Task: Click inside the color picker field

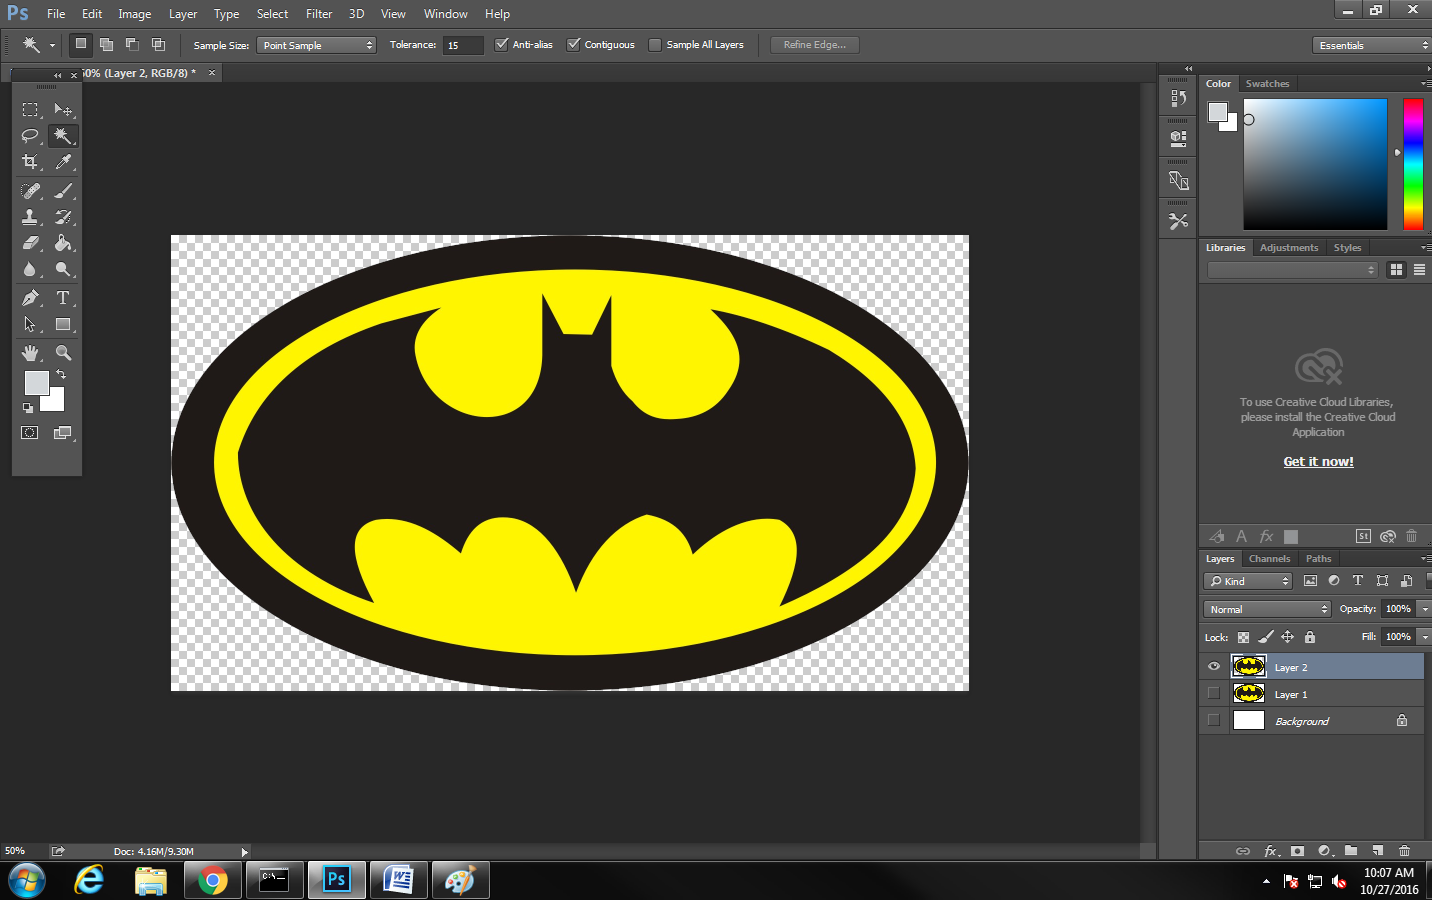Action: tap(1315, 164)
